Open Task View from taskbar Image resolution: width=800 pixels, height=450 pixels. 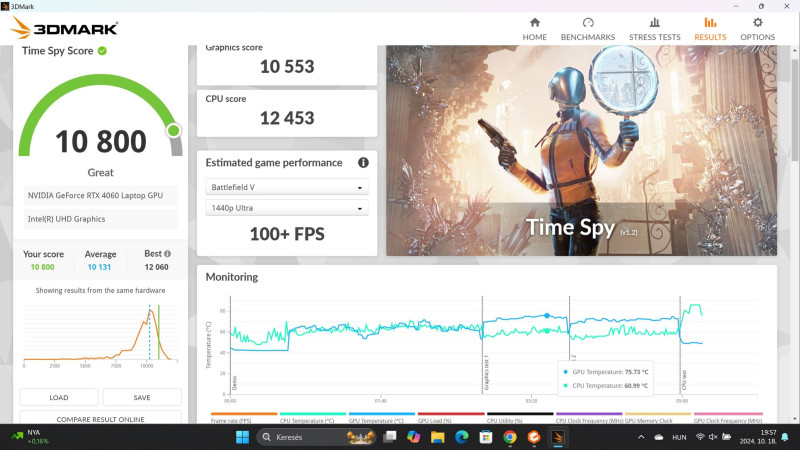390,437
